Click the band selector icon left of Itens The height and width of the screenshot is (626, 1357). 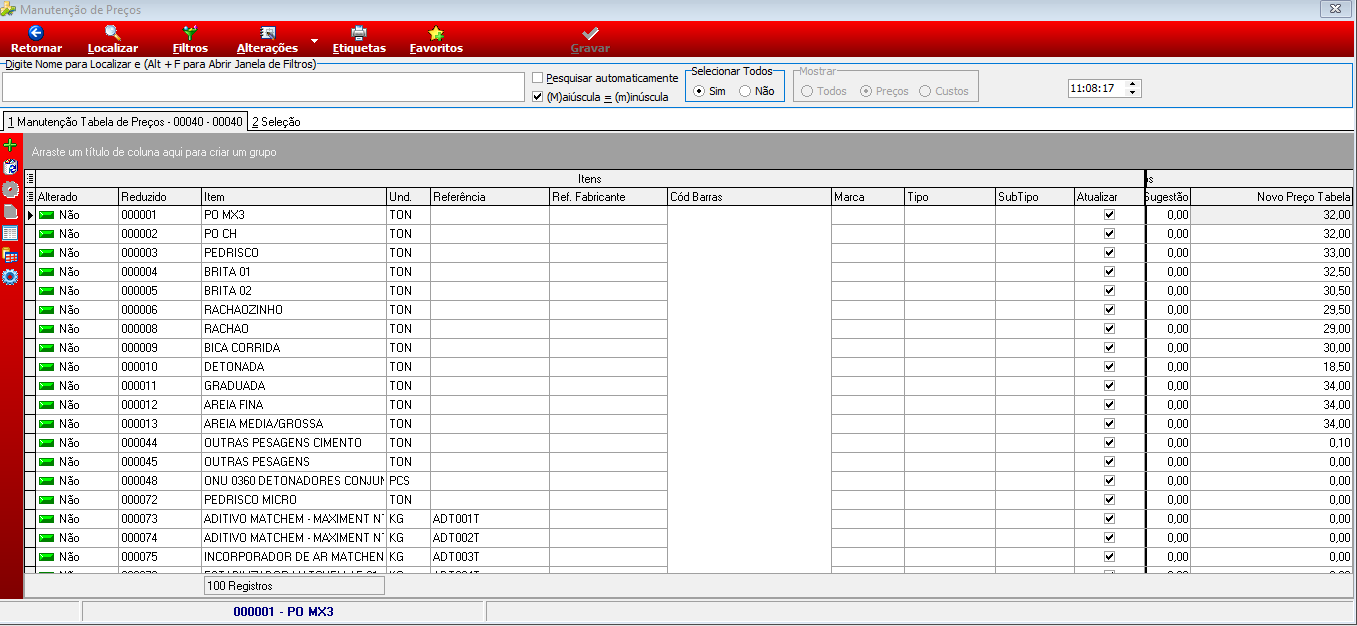point(30,178)
